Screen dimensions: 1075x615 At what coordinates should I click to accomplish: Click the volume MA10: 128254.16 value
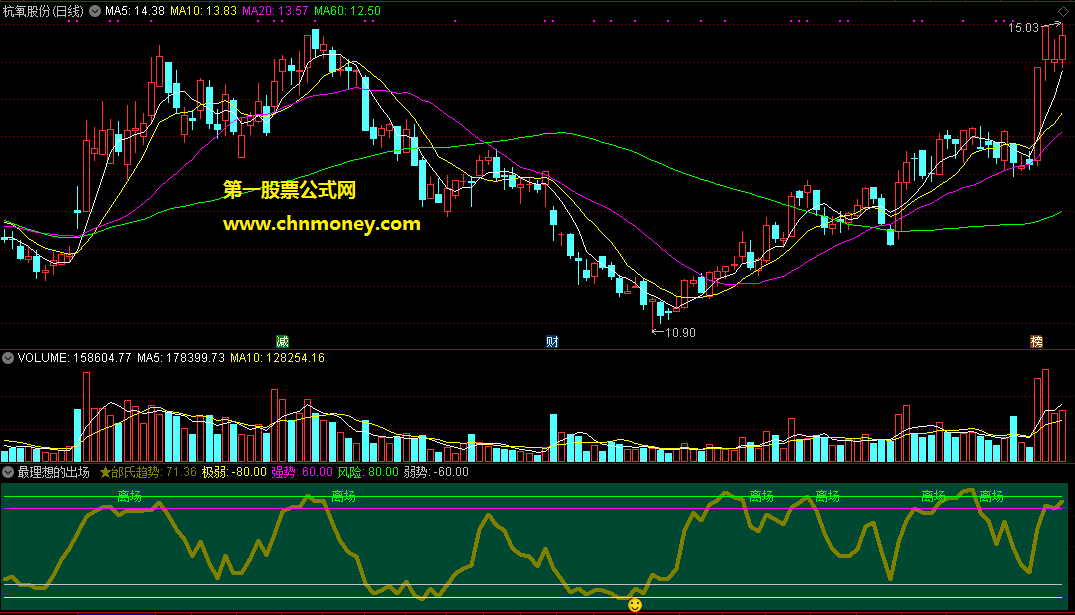pyautogui.click(x=278, y=358)
